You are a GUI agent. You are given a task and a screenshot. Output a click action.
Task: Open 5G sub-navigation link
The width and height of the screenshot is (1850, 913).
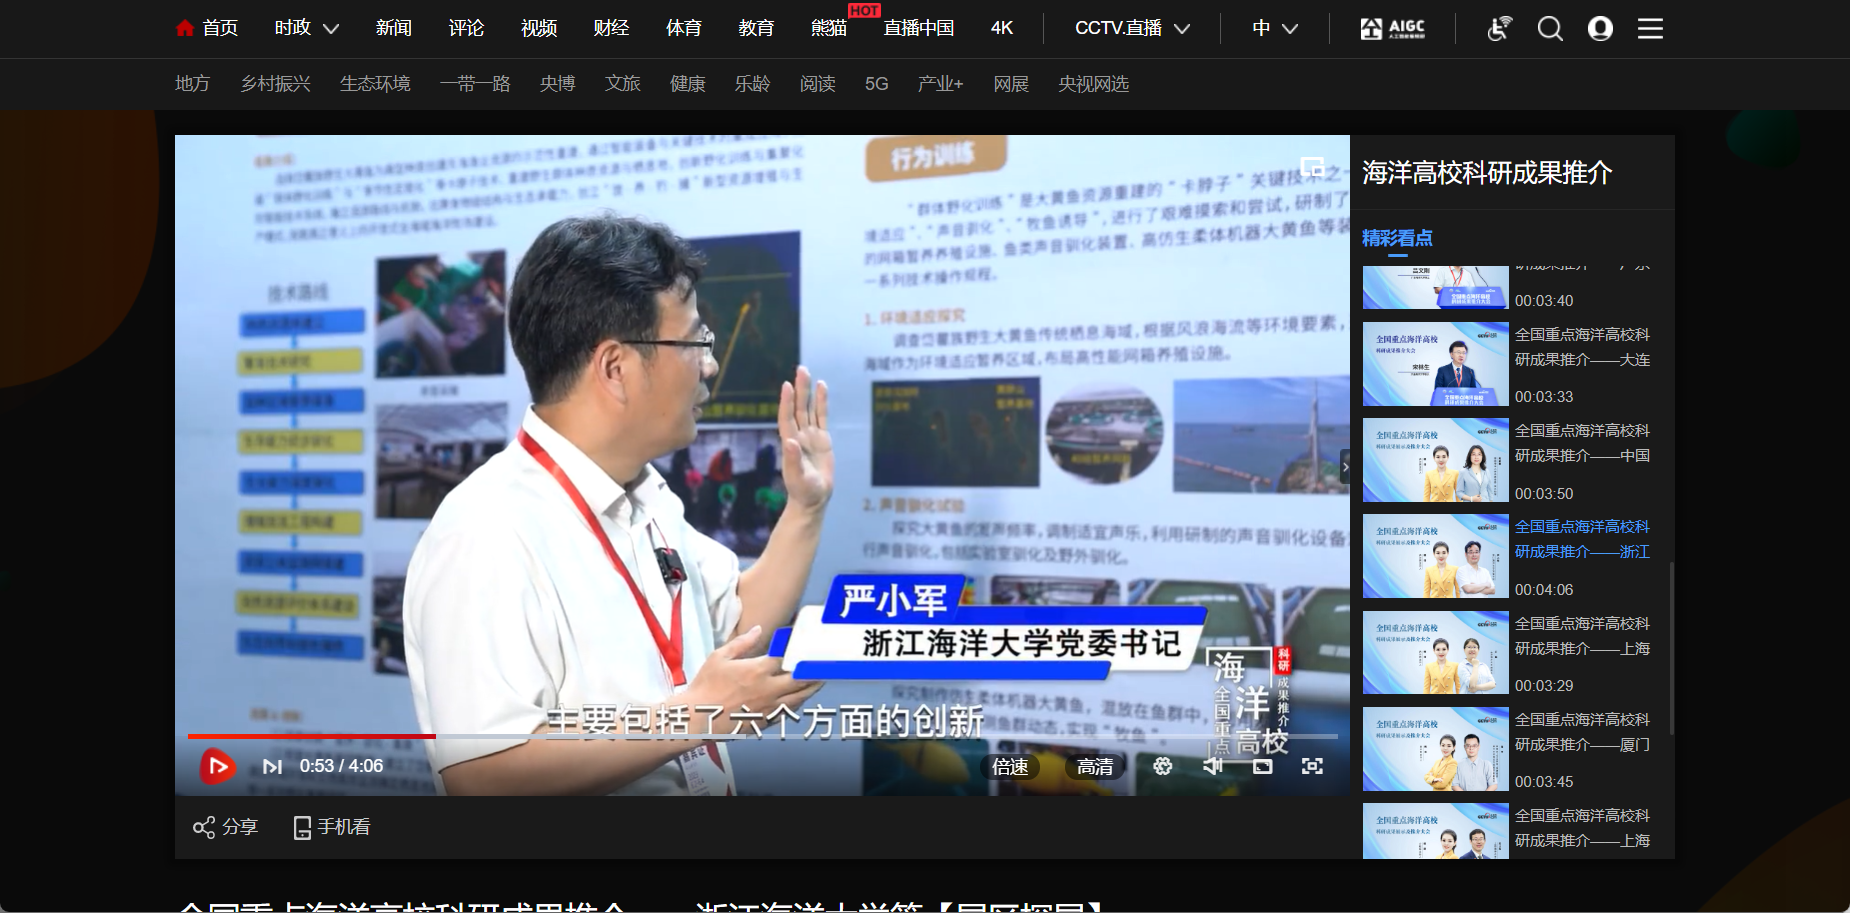click(877, 84)
